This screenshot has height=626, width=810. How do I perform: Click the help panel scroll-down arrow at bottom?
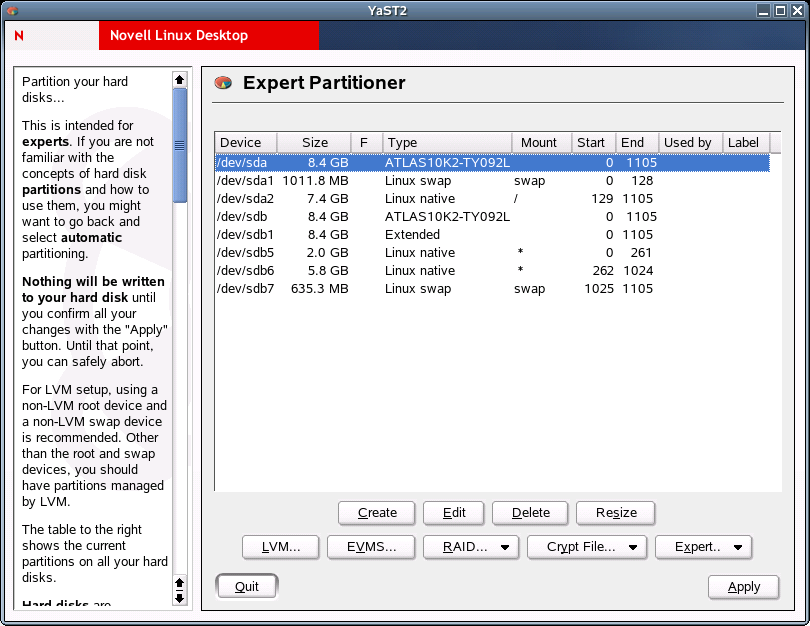[x=179, y=598]
